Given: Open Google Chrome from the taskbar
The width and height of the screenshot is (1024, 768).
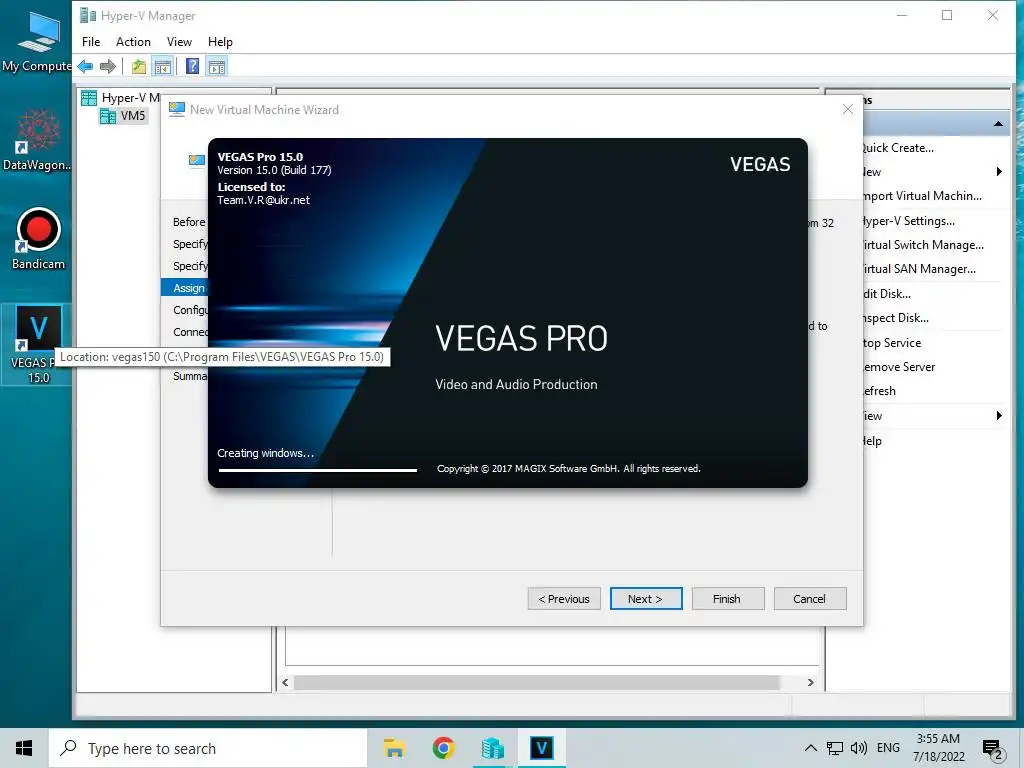Looking at the screenshot, I should pos(443,748).
